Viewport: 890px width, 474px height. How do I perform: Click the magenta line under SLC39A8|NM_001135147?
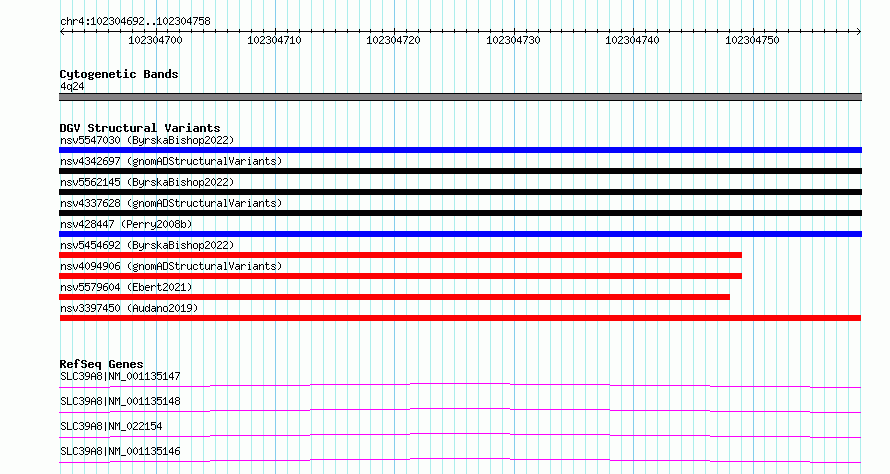[x=460, y=386]
